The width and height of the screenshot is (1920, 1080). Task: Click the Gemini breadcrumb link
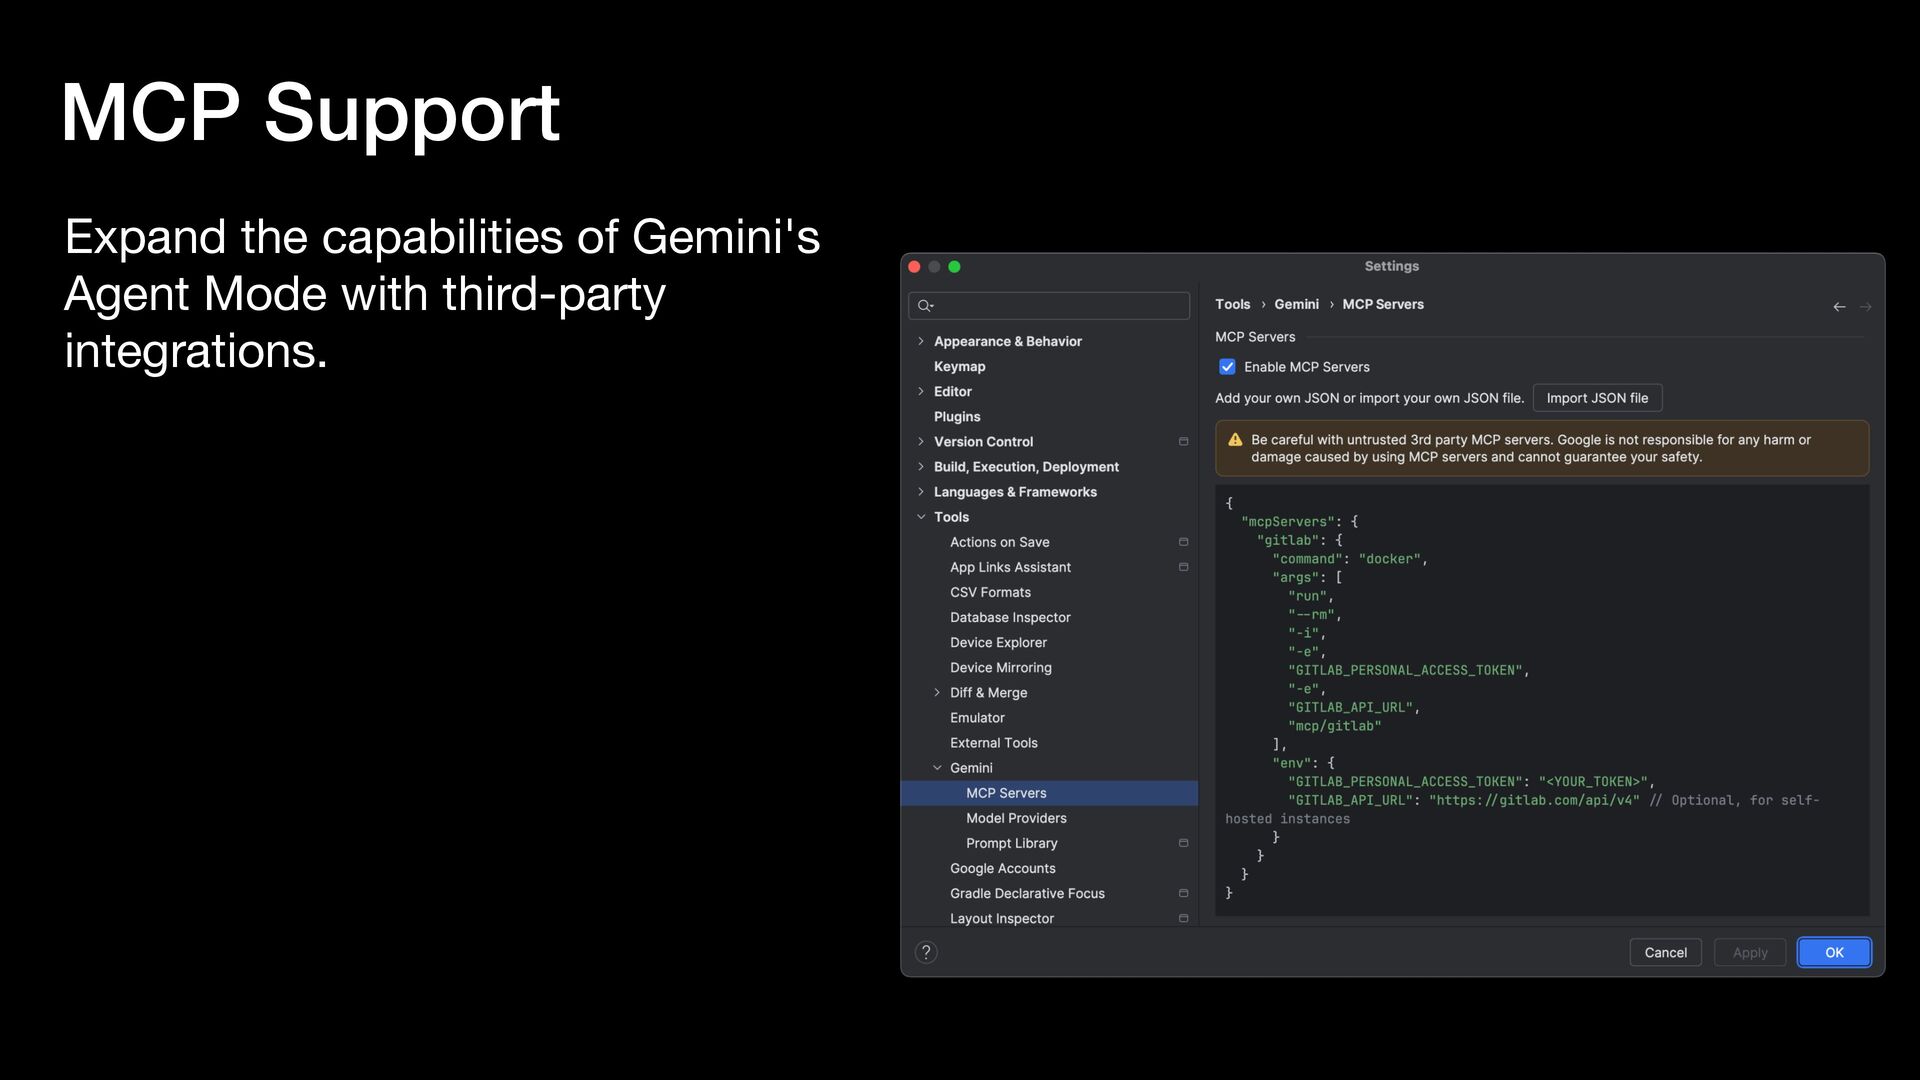[1296, 304]
